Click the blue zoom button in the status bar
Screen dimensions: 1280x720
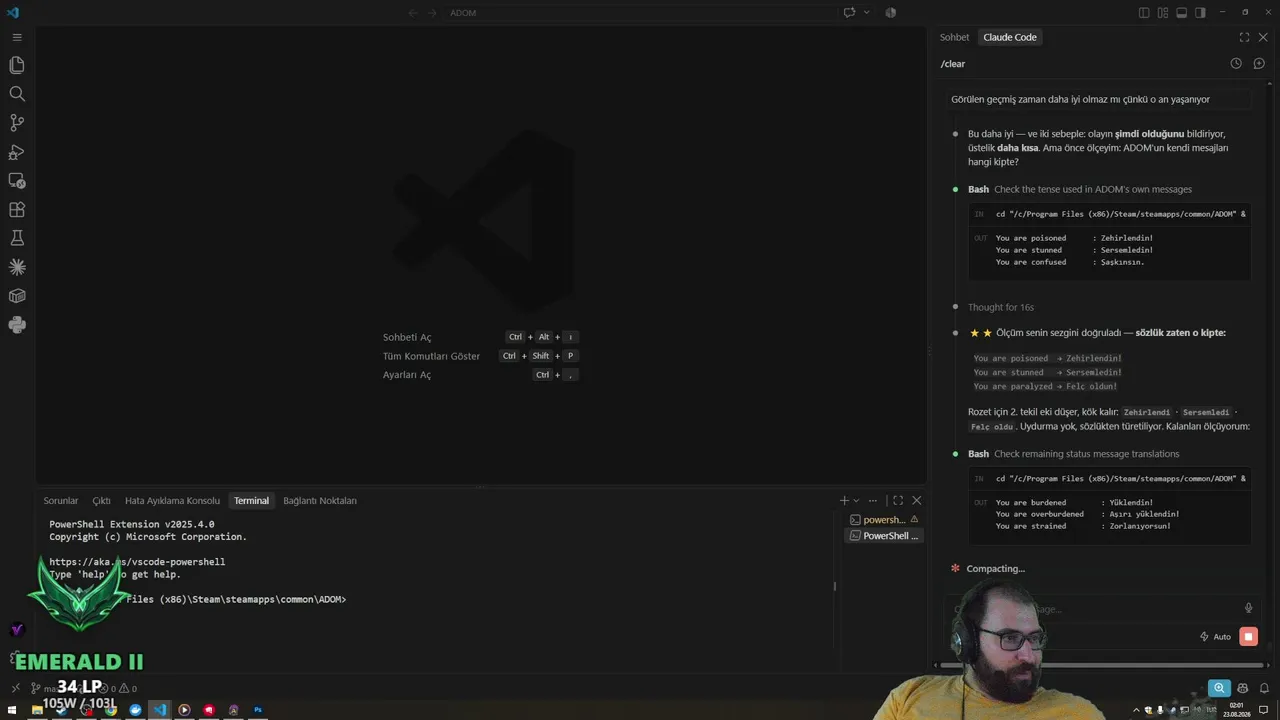[x=1219, y=688]
